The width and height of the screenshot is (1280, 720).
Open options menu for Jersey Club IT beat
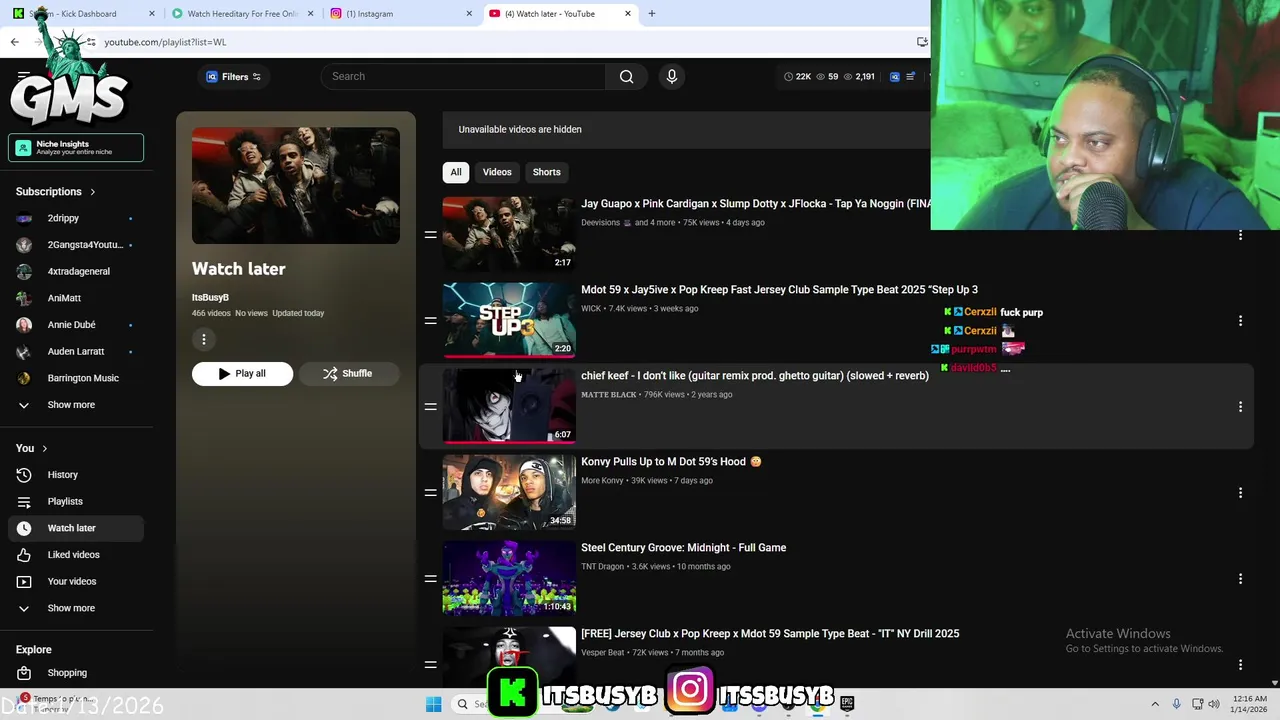[x=1240, y=665]
